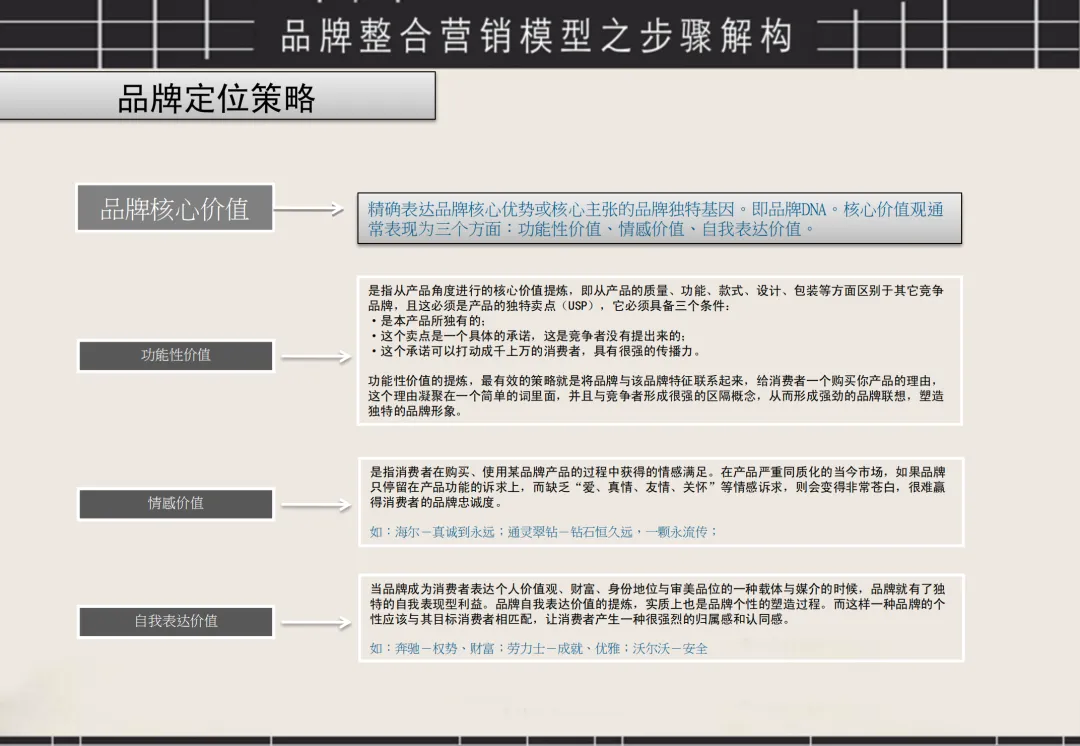Select the 品牌定位策略 header box

[x=220, y=99]
